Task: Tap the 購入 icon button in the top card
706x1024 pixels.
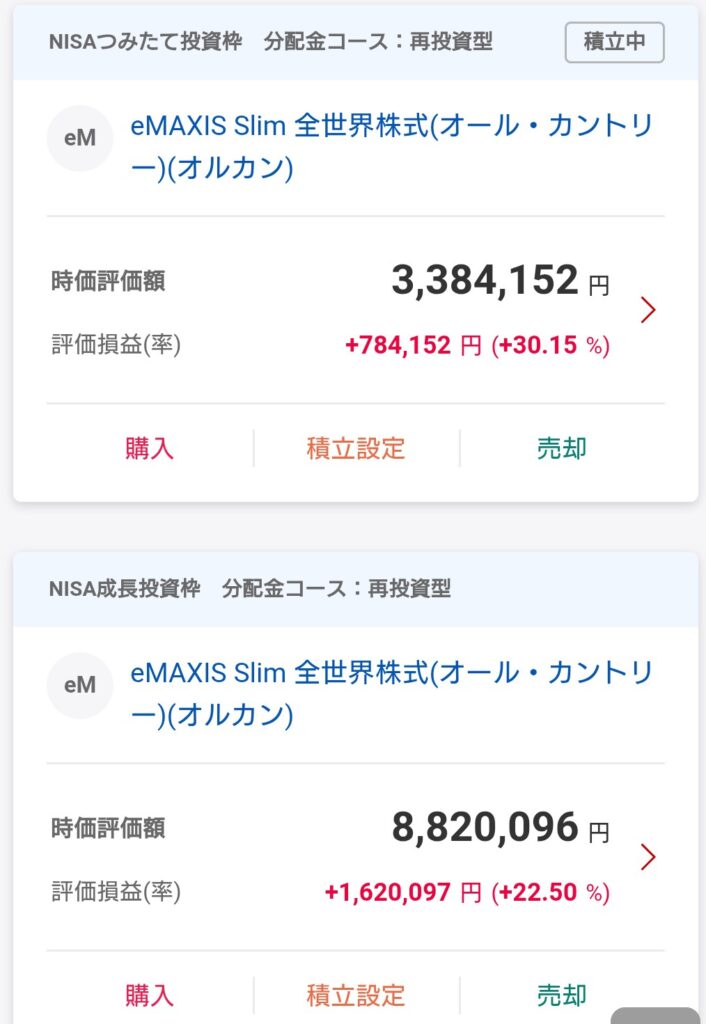Action: (150, 449)
